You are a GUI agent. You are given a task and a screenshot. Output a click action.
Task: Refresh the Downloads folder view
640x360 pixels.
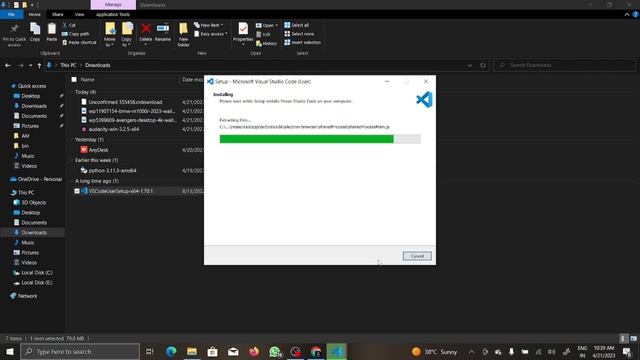[483, 65]
